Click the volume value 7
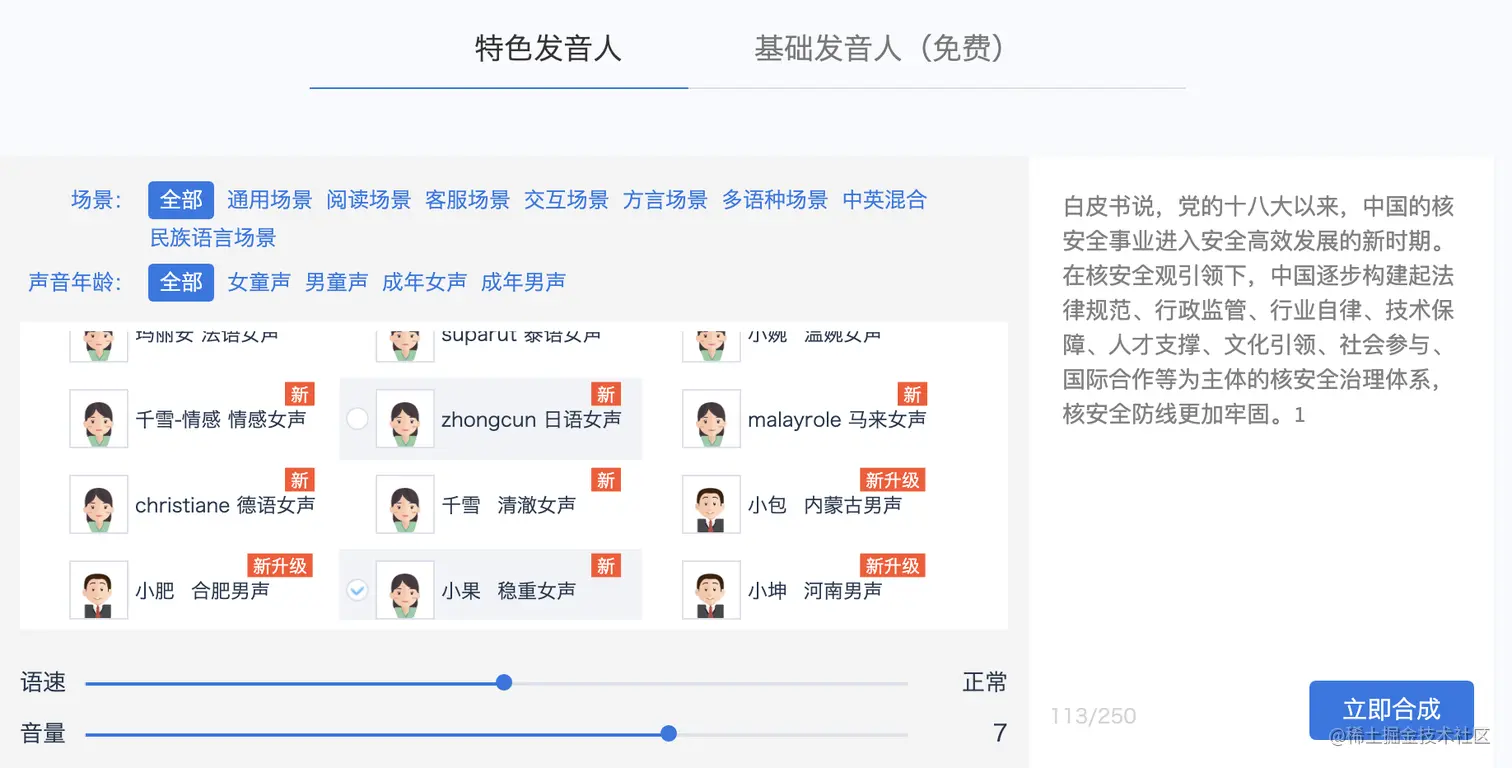This screenshot has width=1512, height=768. point(999,733)
